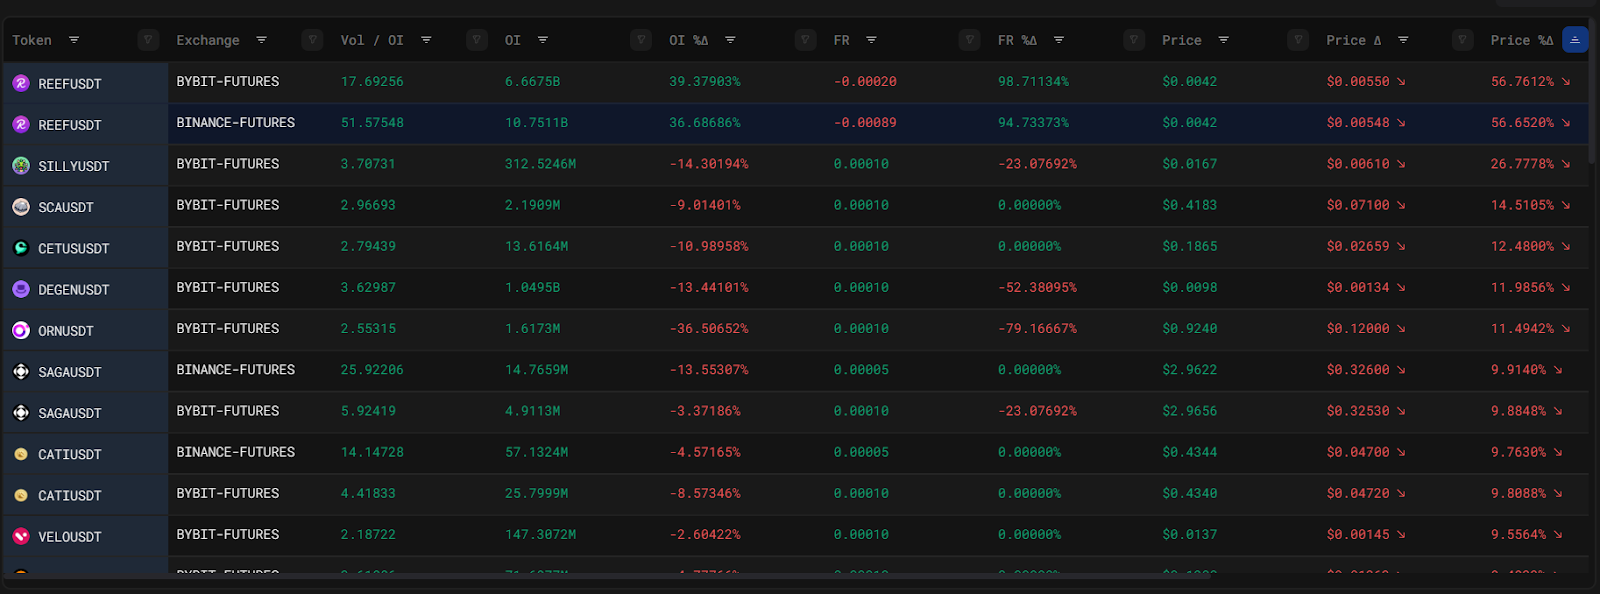Click the OI column filter funnel

coord(641,40)
